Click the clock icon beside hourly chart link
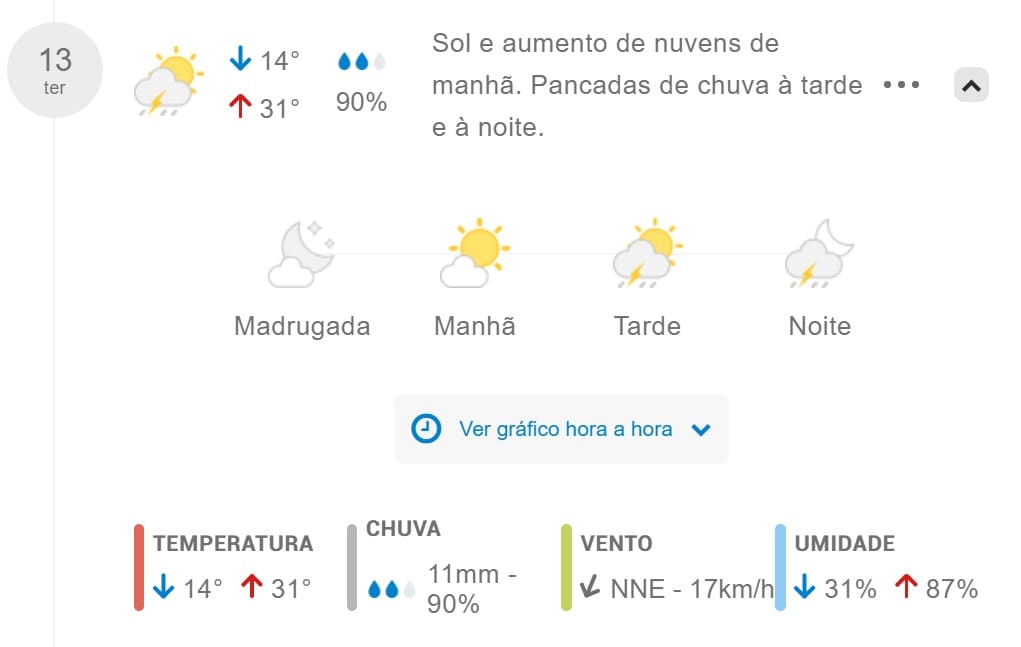This screenshot has height=647, width=1021. pos(426,429)
